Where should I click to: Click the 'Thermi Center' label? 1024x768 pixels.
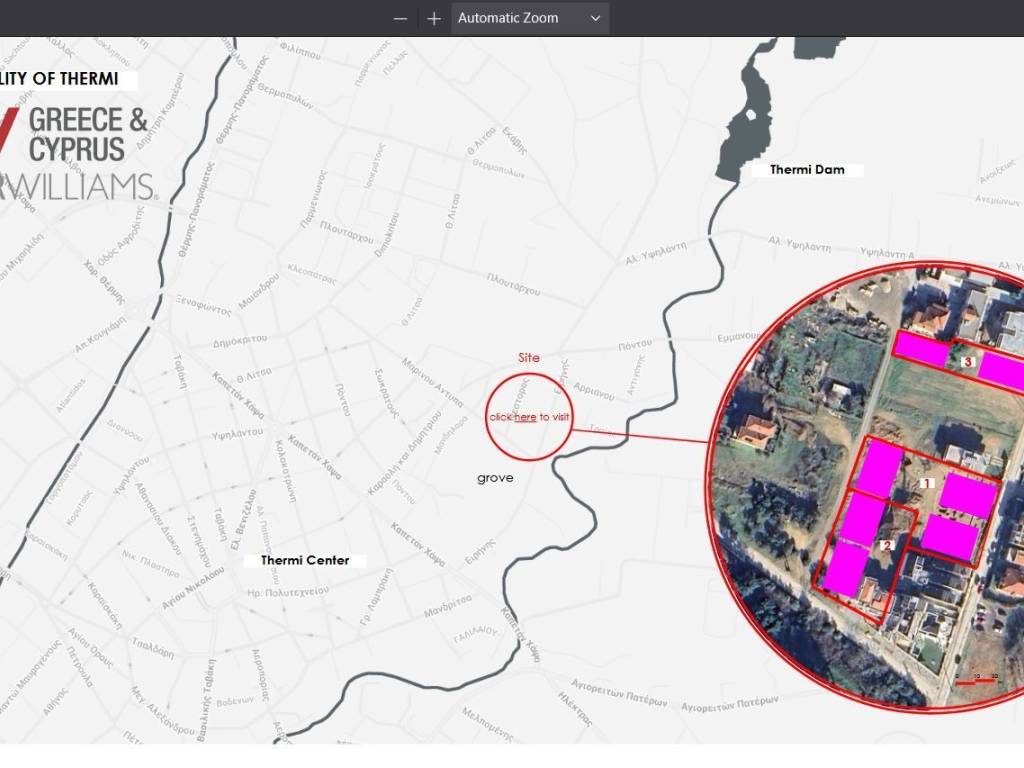[305, 560]
